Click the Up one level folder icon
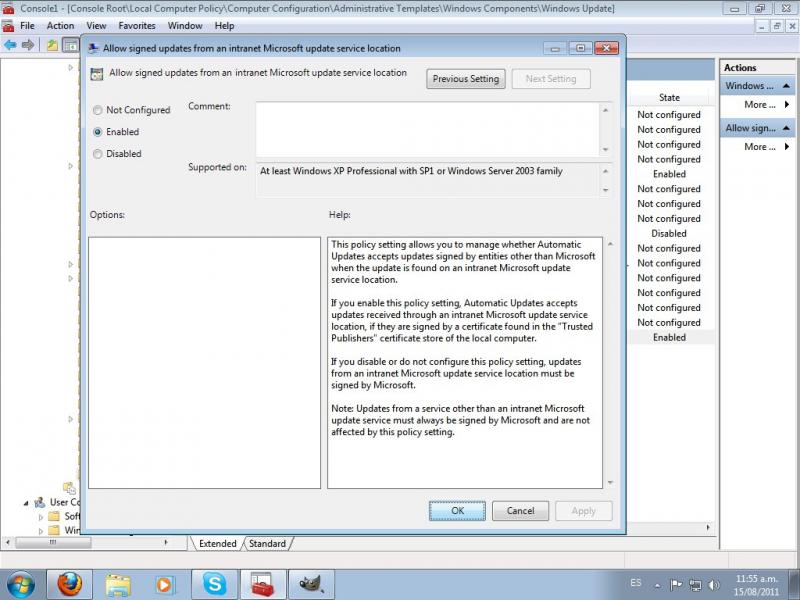The image size is (800, 600). click(x=53, y=45)
